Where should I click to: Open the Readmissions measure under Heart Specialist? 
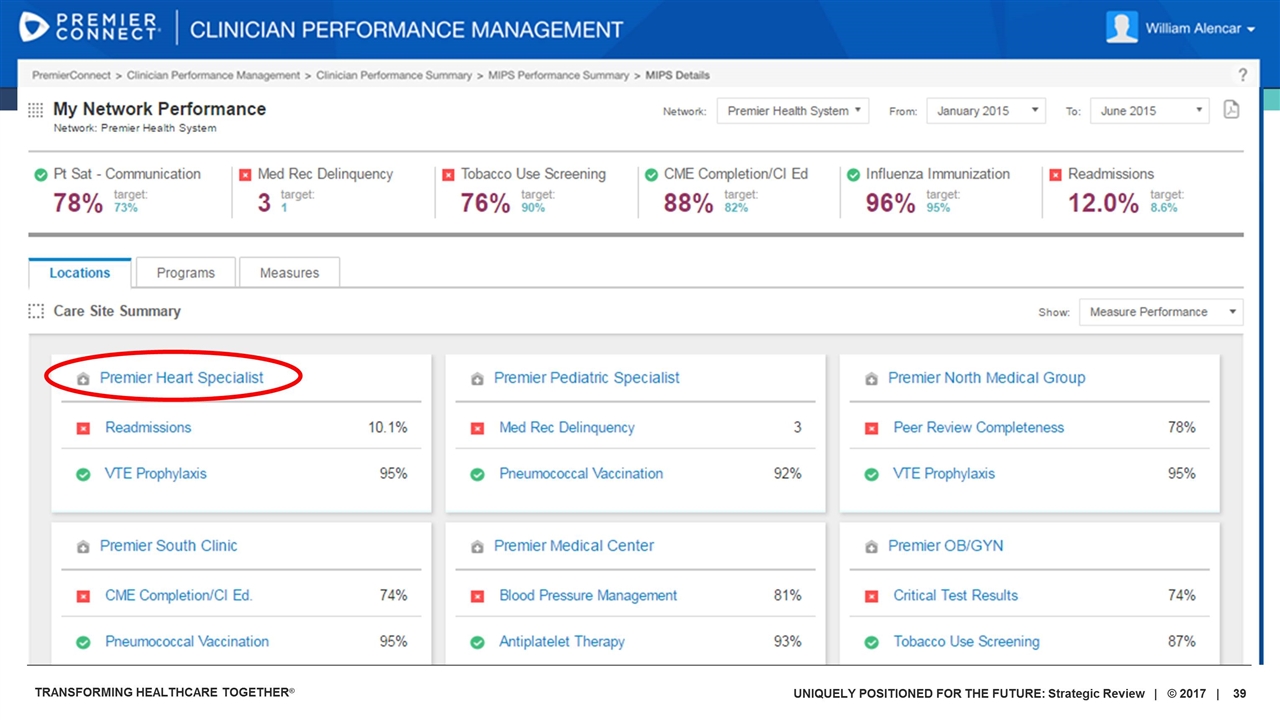[x=148, y=428]
